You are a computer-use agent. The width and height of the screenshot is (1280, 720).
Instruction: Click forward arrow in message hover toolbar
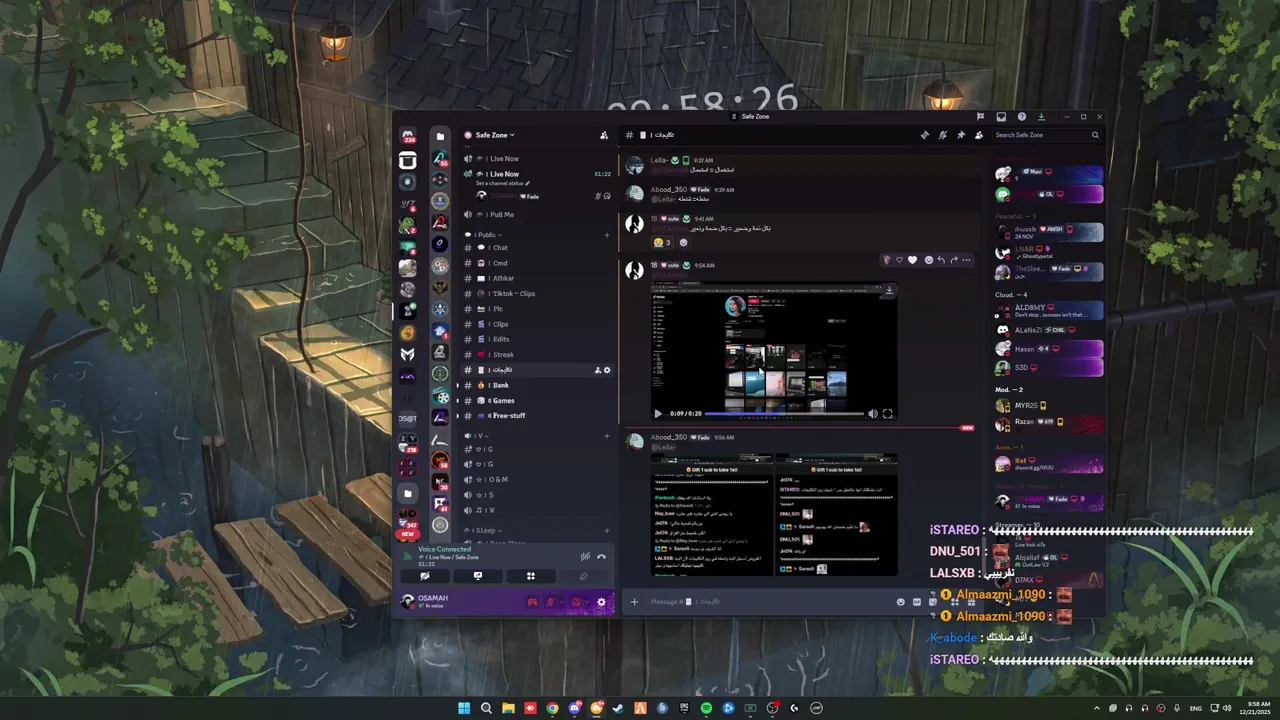pos(953,260)
